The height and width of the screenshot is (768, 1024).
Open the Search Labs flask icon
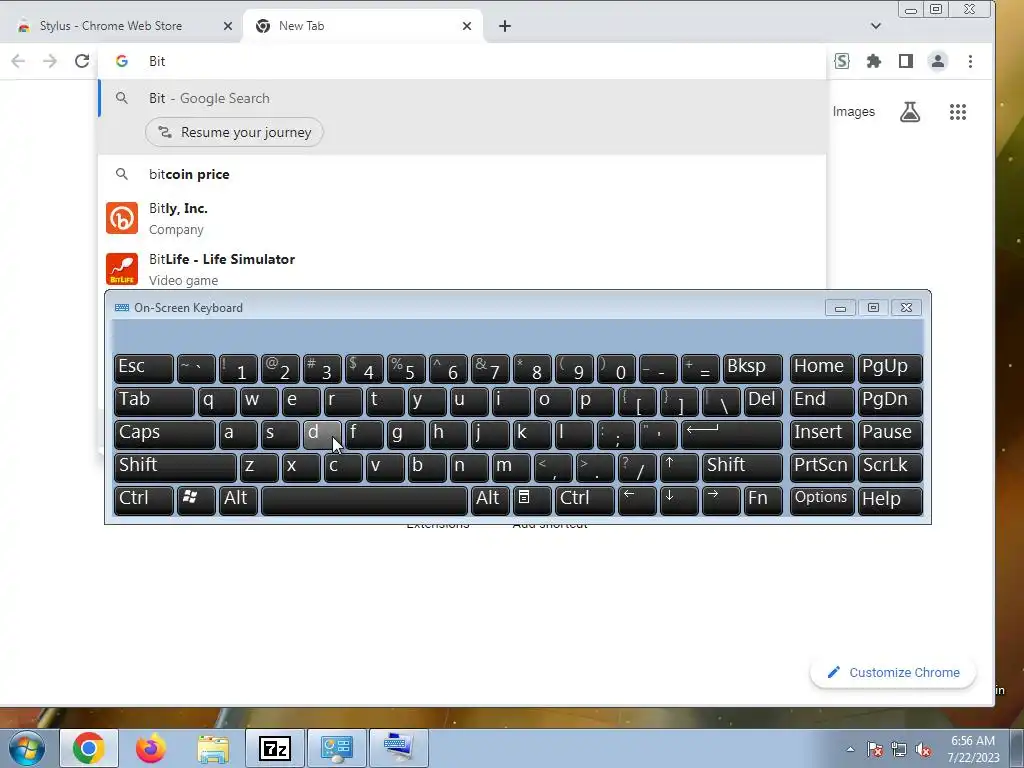pyautogui.click(x=910, y=112)
